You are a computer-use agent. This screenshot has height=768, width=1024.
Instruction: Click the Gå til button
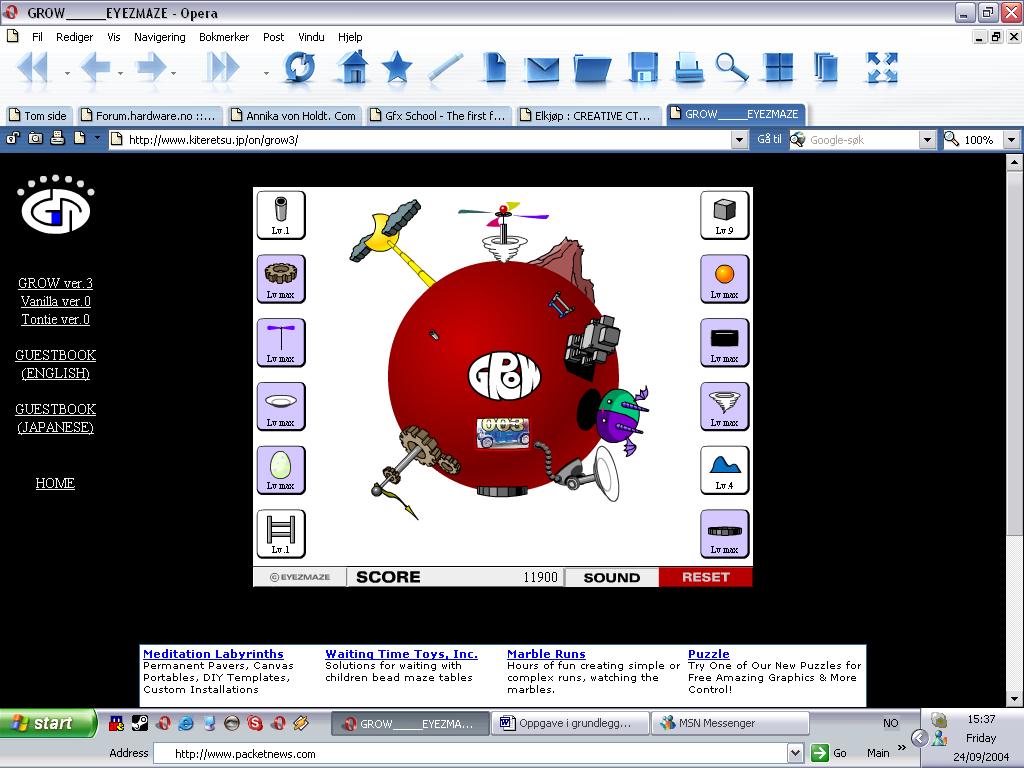click(769, 139)
